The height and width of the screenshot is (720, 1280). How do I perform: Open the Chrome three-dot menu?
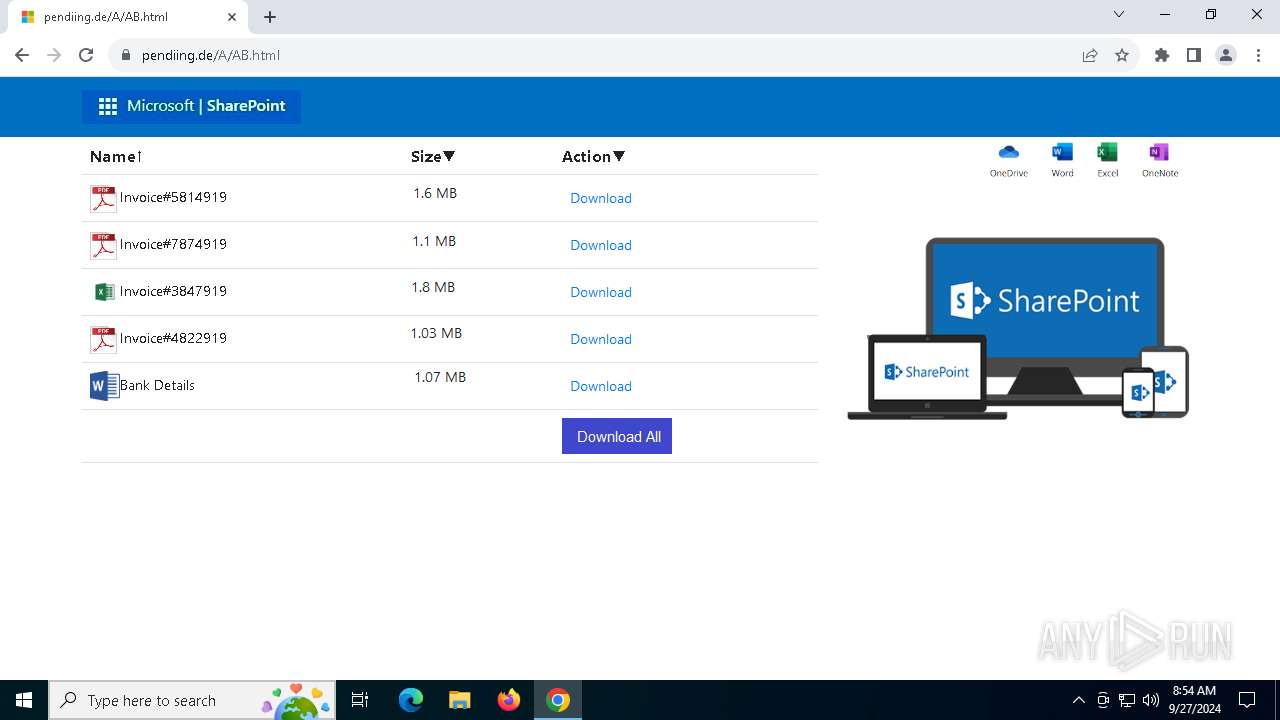1258,55
